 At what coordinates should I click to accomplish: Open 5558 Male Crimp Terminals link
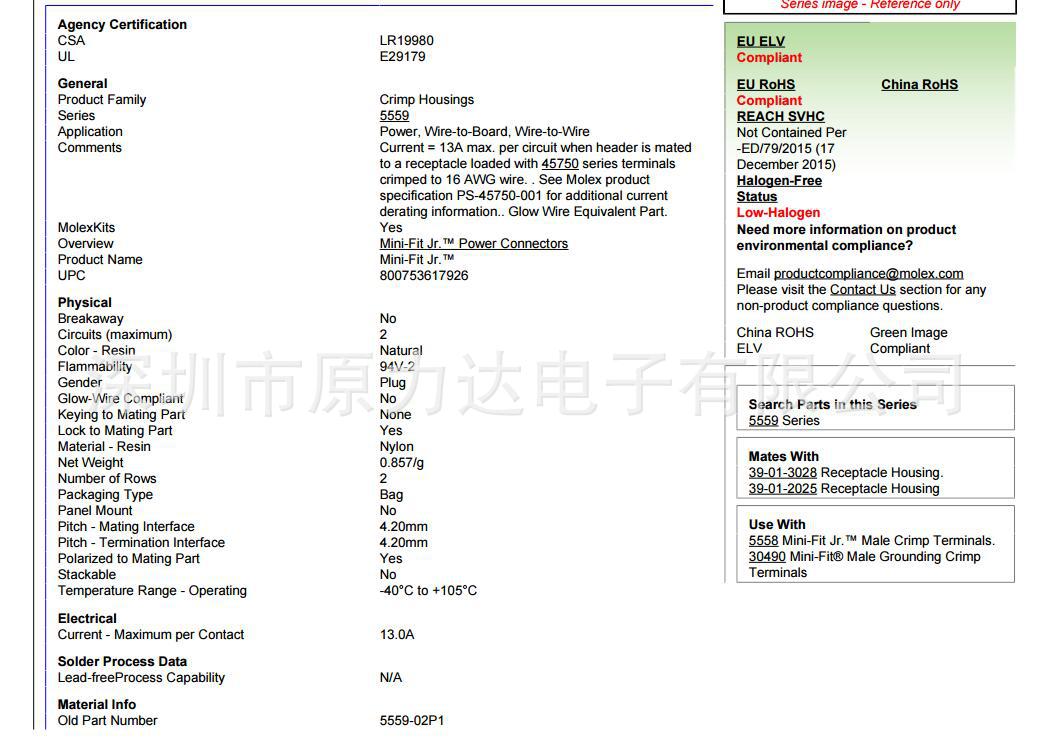[763, 541]
